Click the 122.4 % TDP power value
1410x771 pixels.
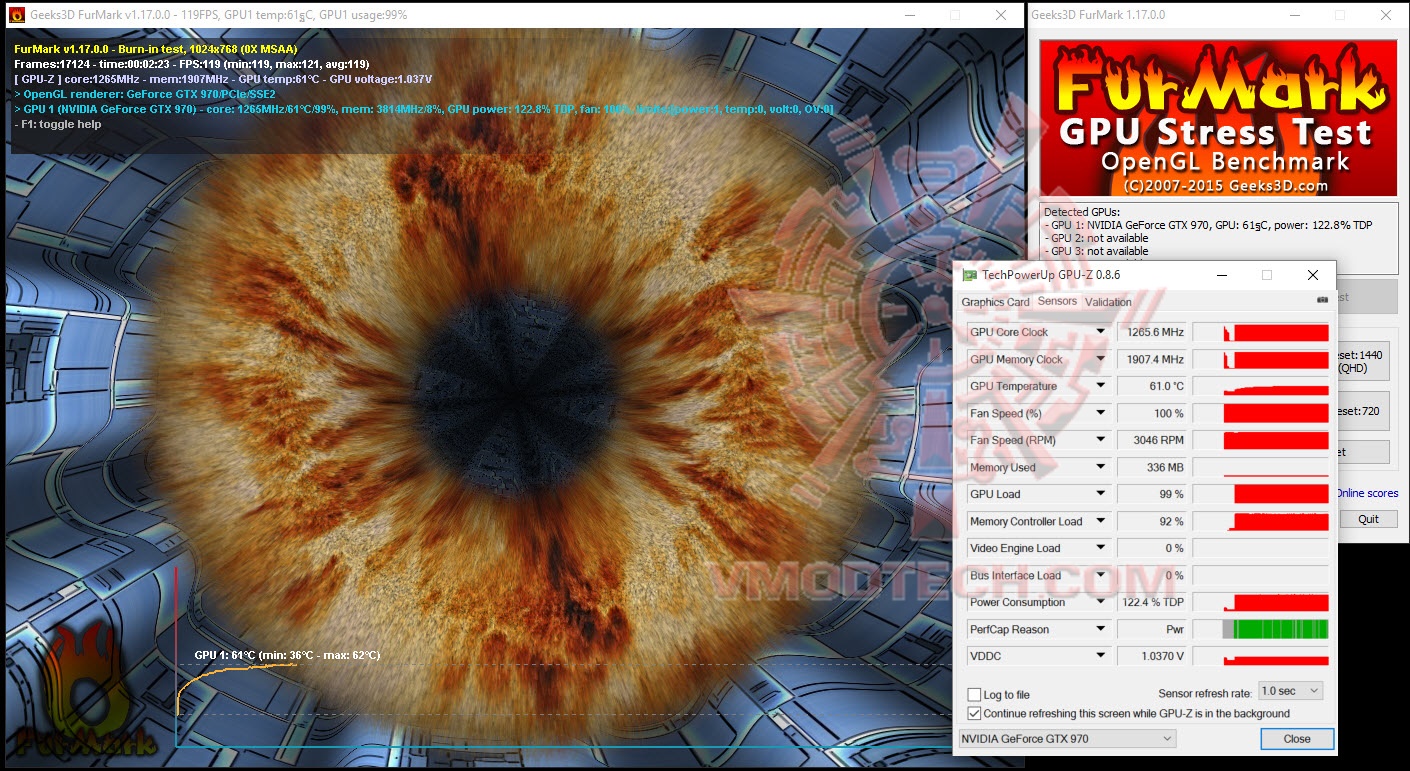[x=1152, y=602]
